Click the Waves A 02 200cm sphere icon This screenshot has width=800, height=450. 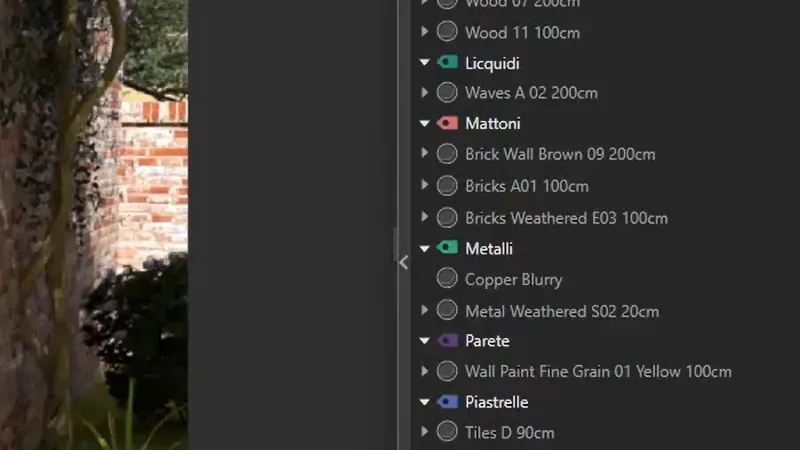point(447,92)
